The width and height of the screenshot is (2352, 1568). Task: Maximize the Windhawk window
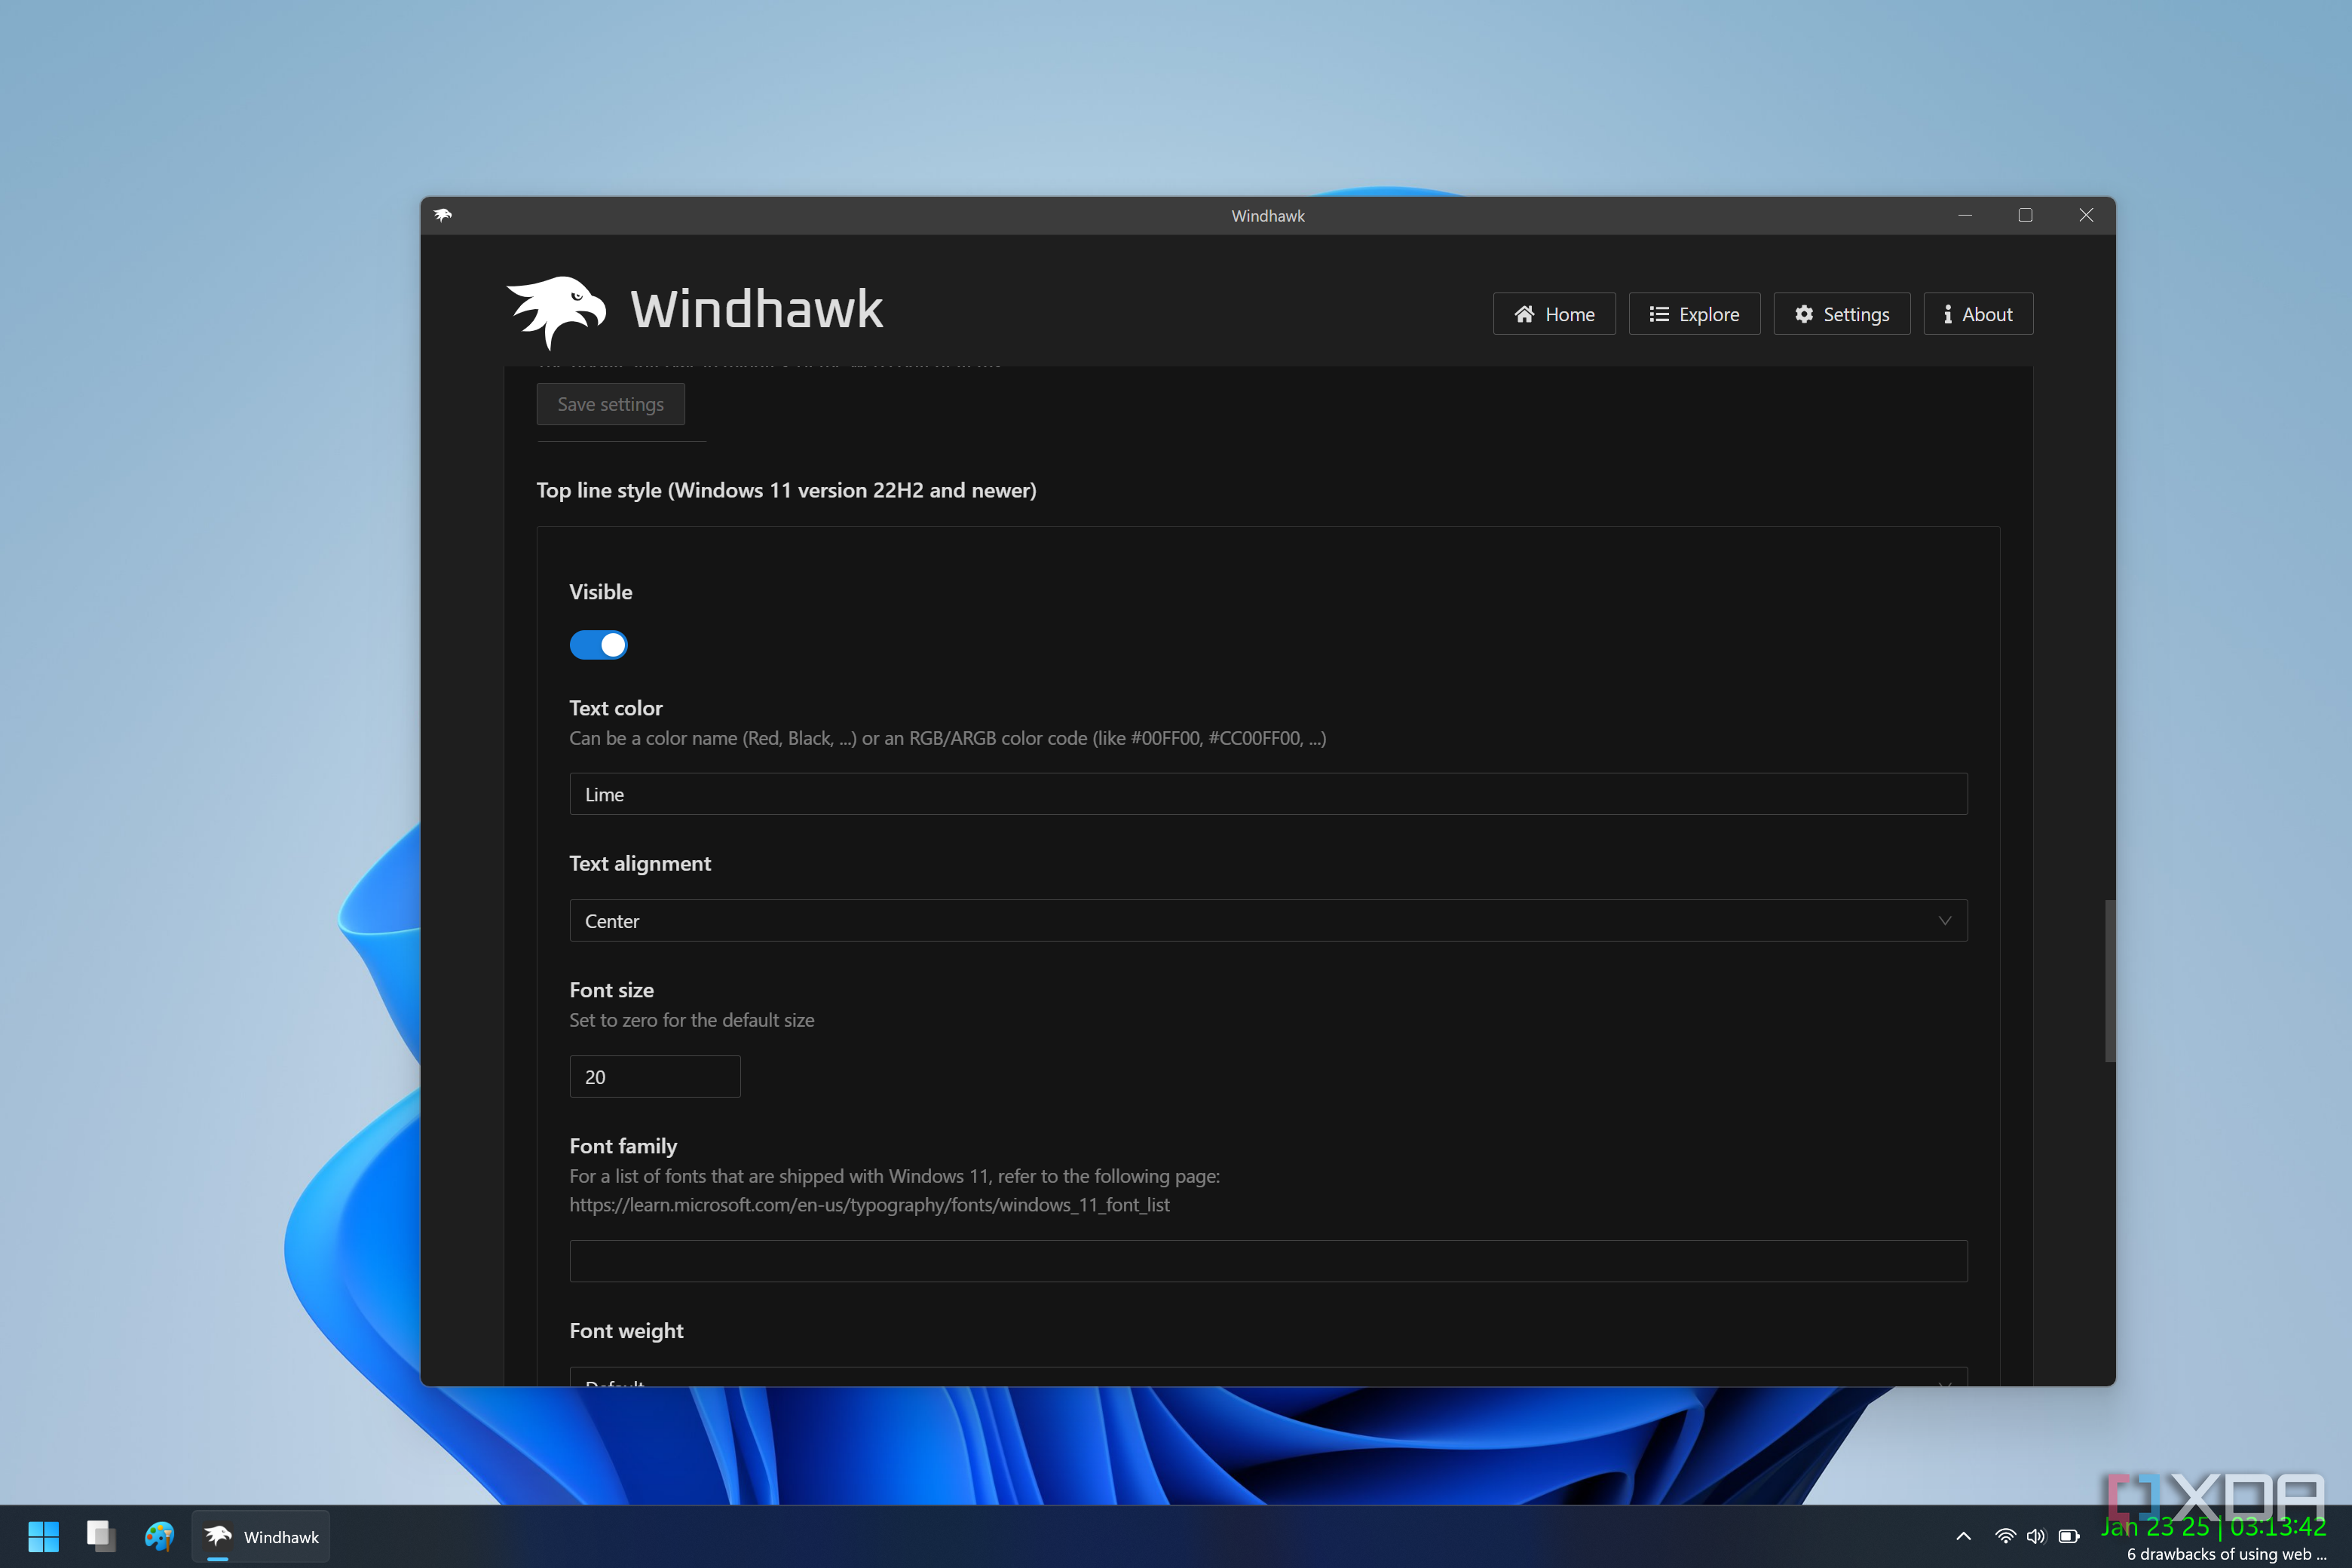tap(2025, 215)
